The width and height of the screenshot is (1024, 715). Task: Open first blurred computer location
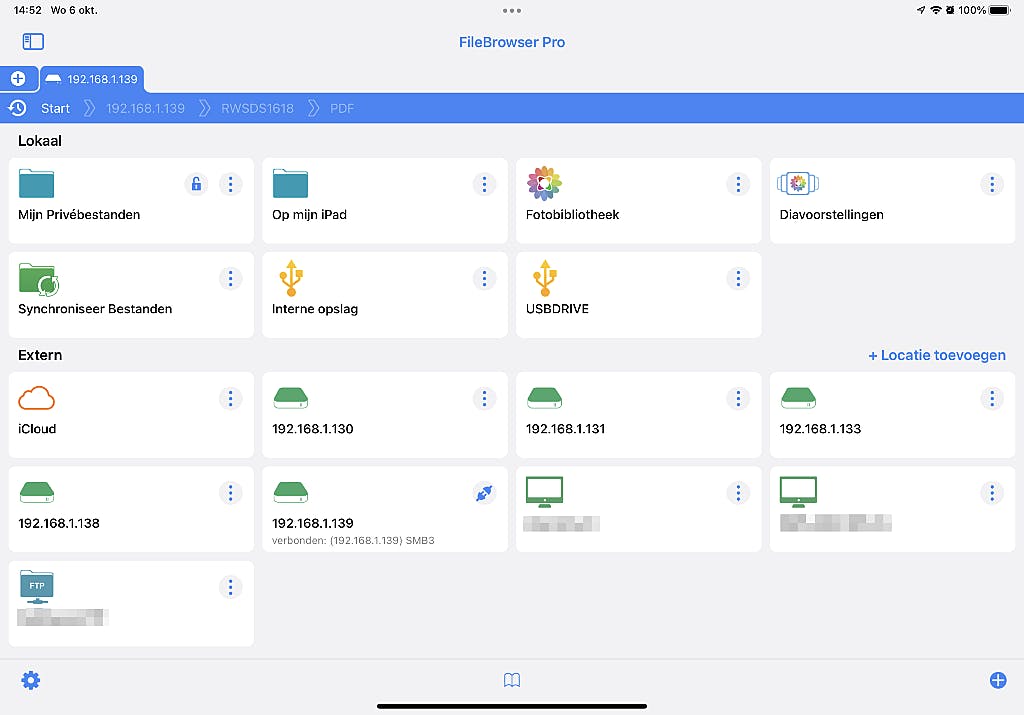point(639,509)
